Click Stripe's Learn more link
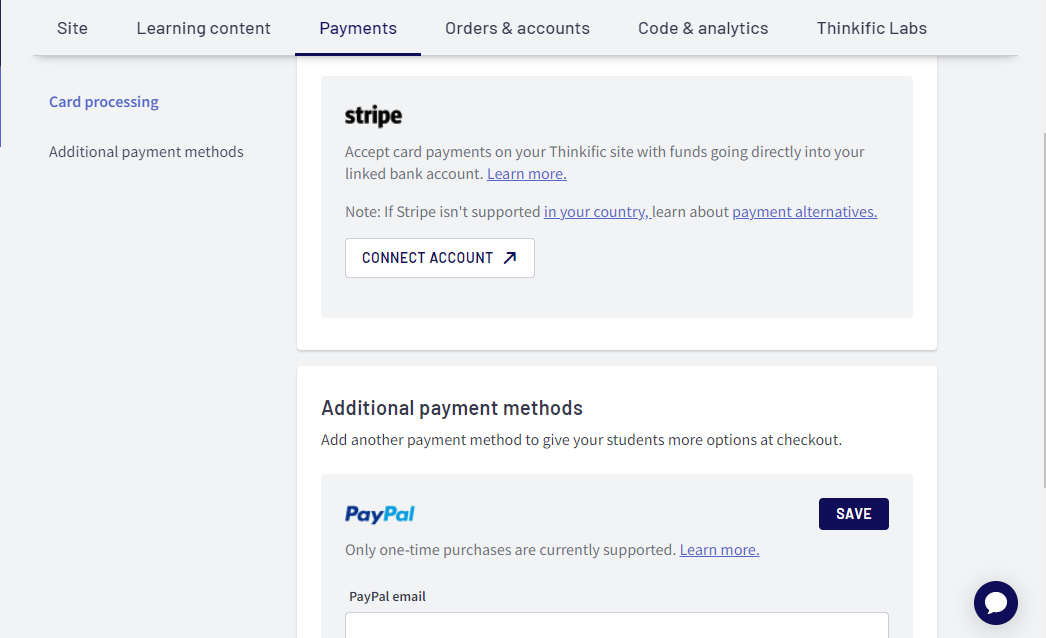Viewport: 1046px width, 638px height. click(526, 174)
